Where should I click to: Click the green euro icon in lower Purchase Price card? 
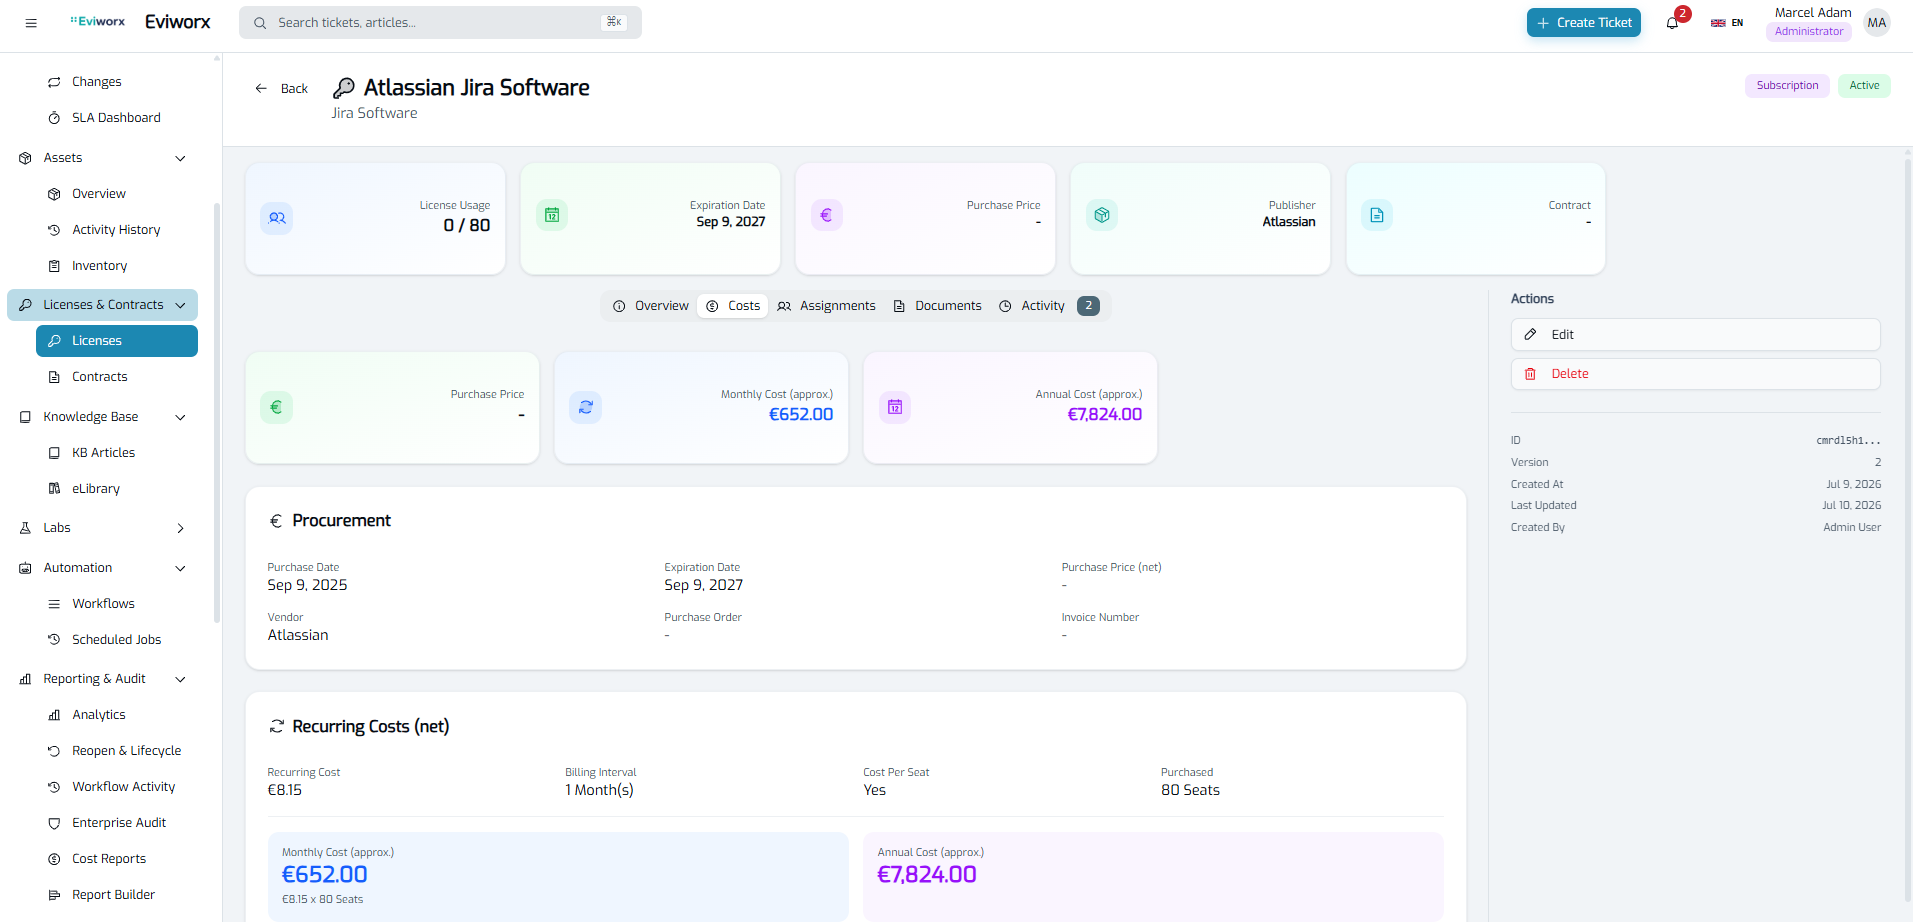277,407
